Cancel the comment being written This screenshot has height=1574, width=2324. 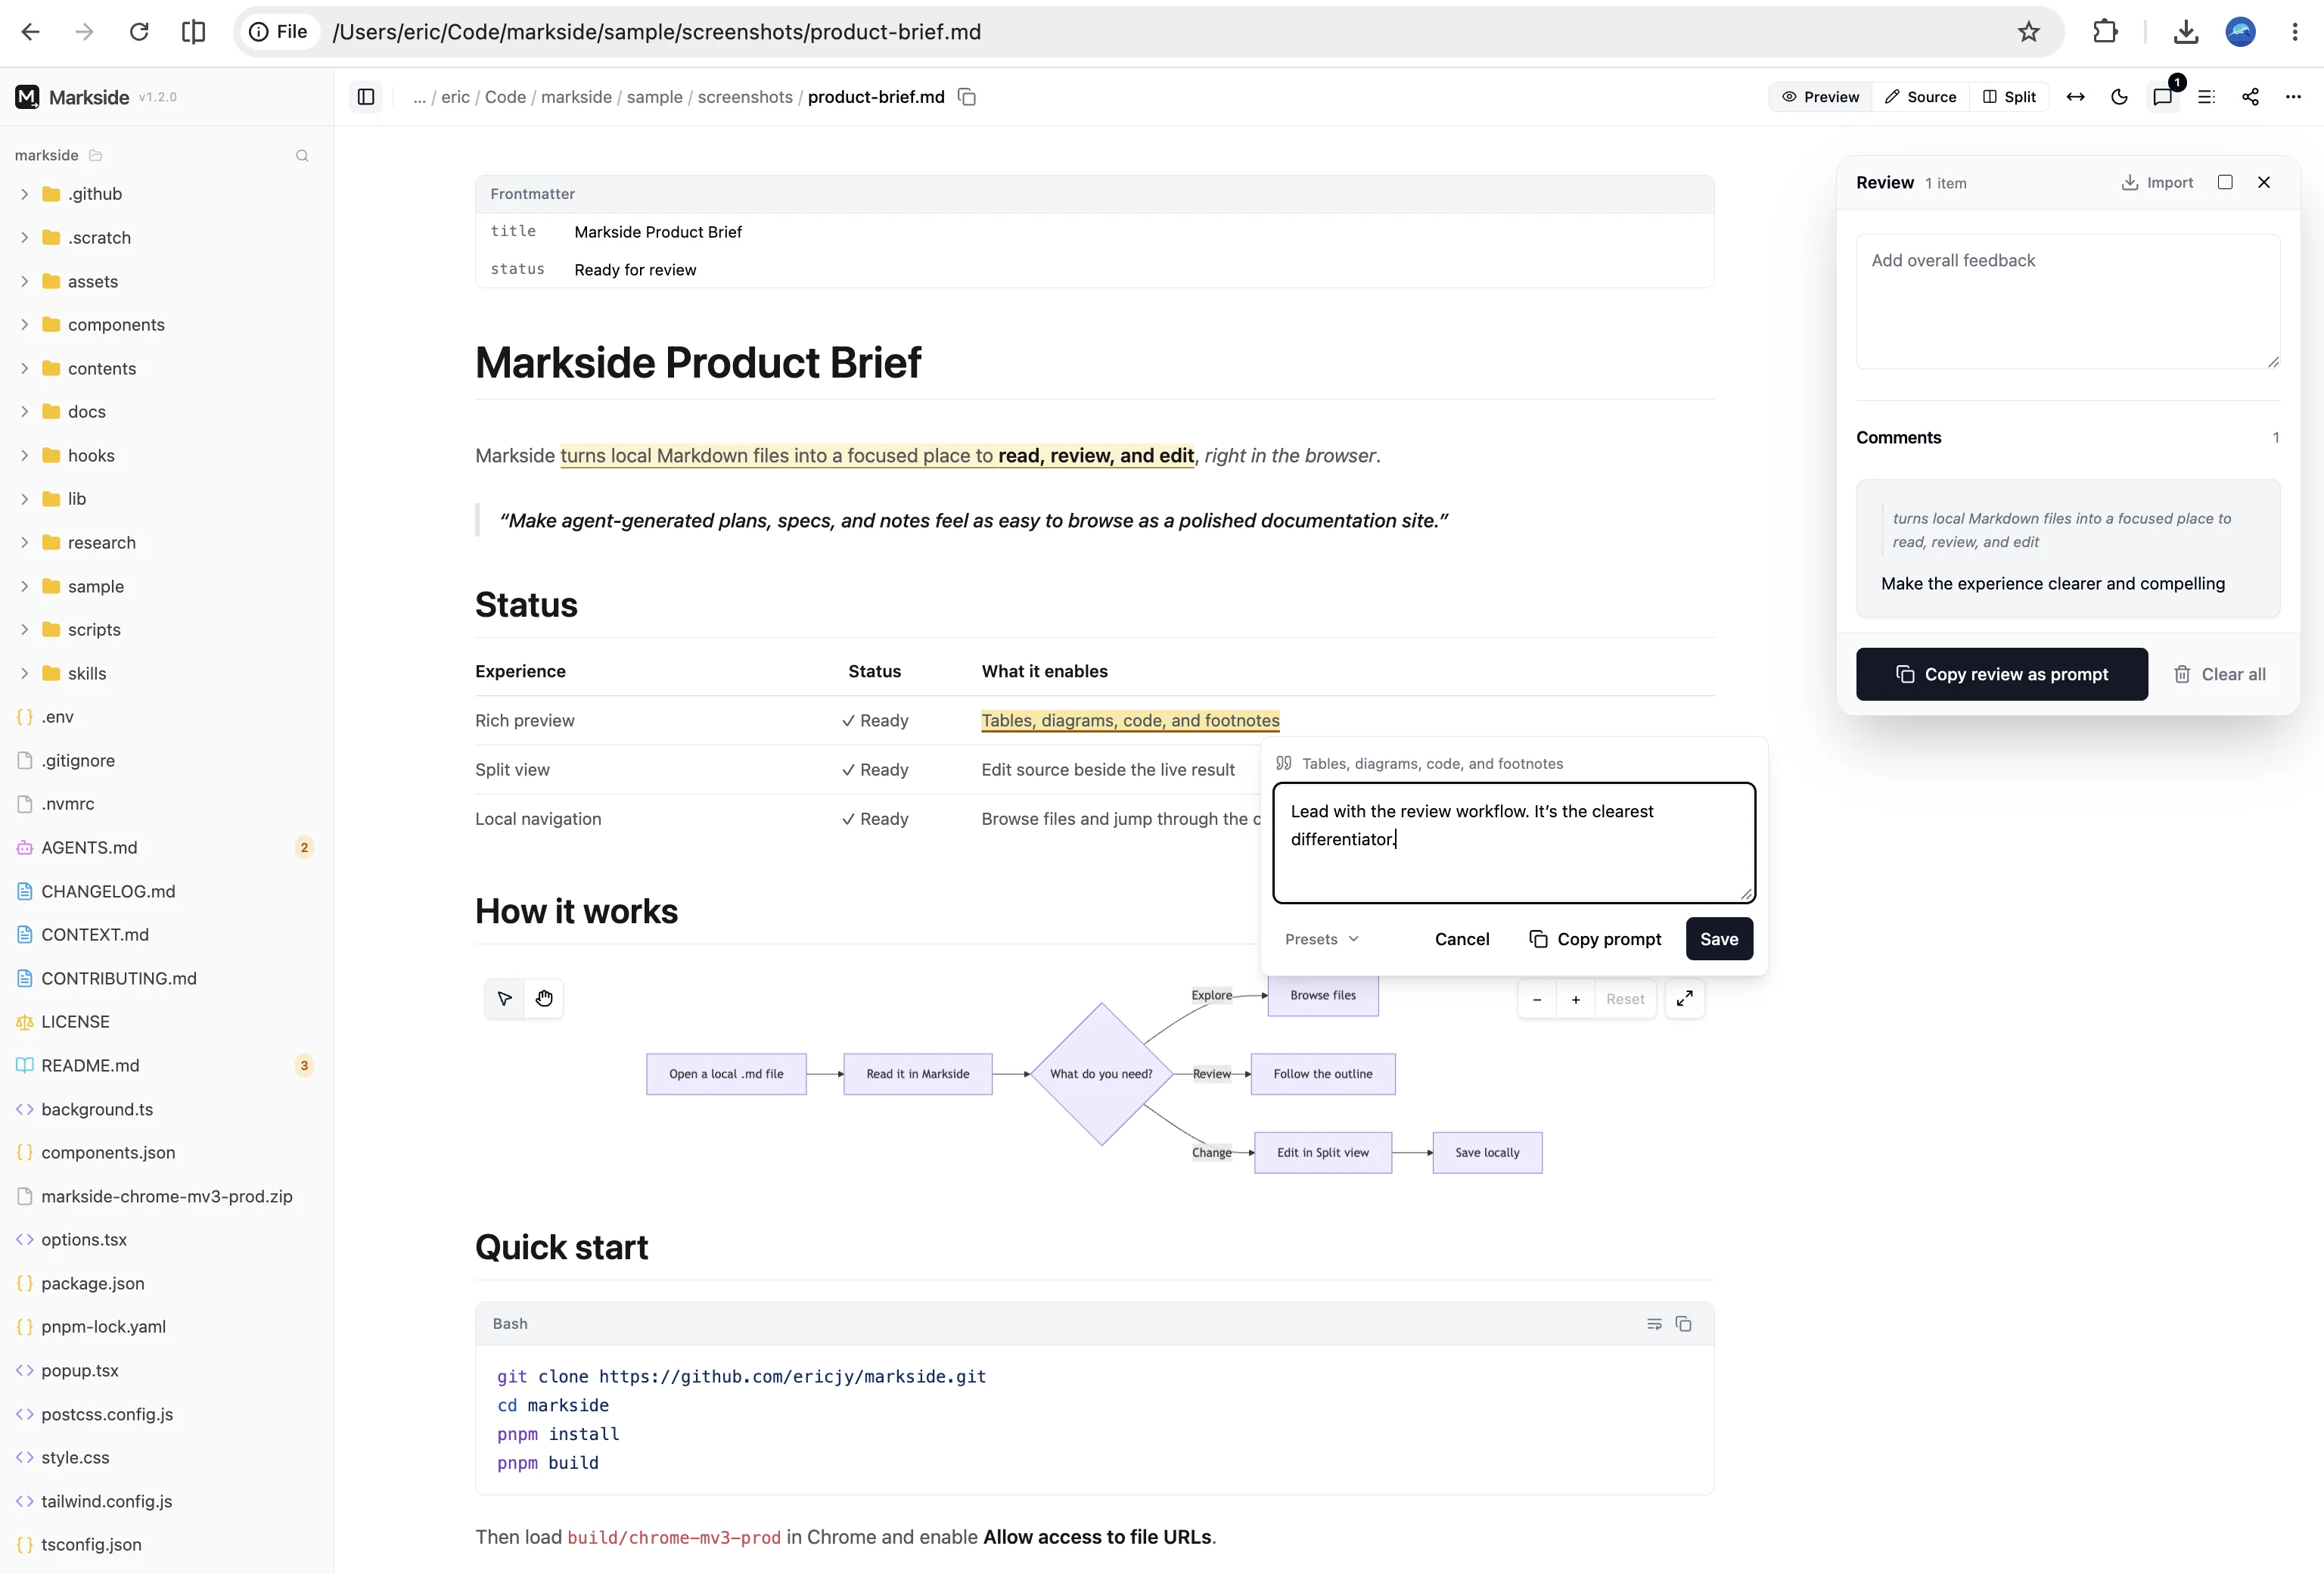(x=1462, y=939)
